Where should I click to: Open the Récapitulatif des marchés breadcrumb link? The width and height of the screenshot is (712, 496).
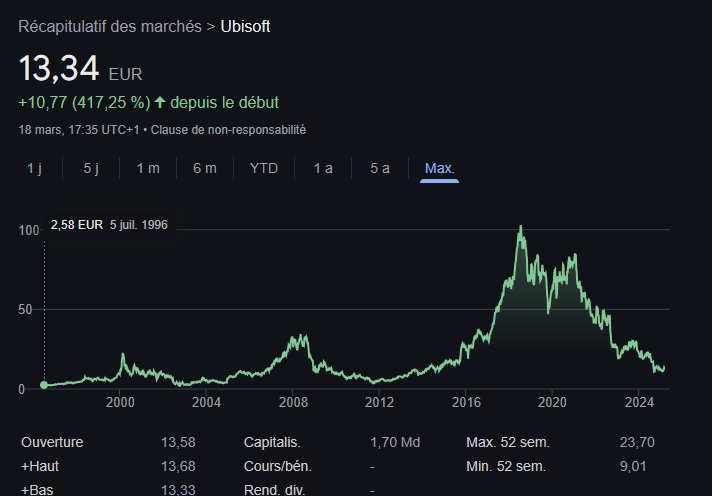(x=110, y=26)
